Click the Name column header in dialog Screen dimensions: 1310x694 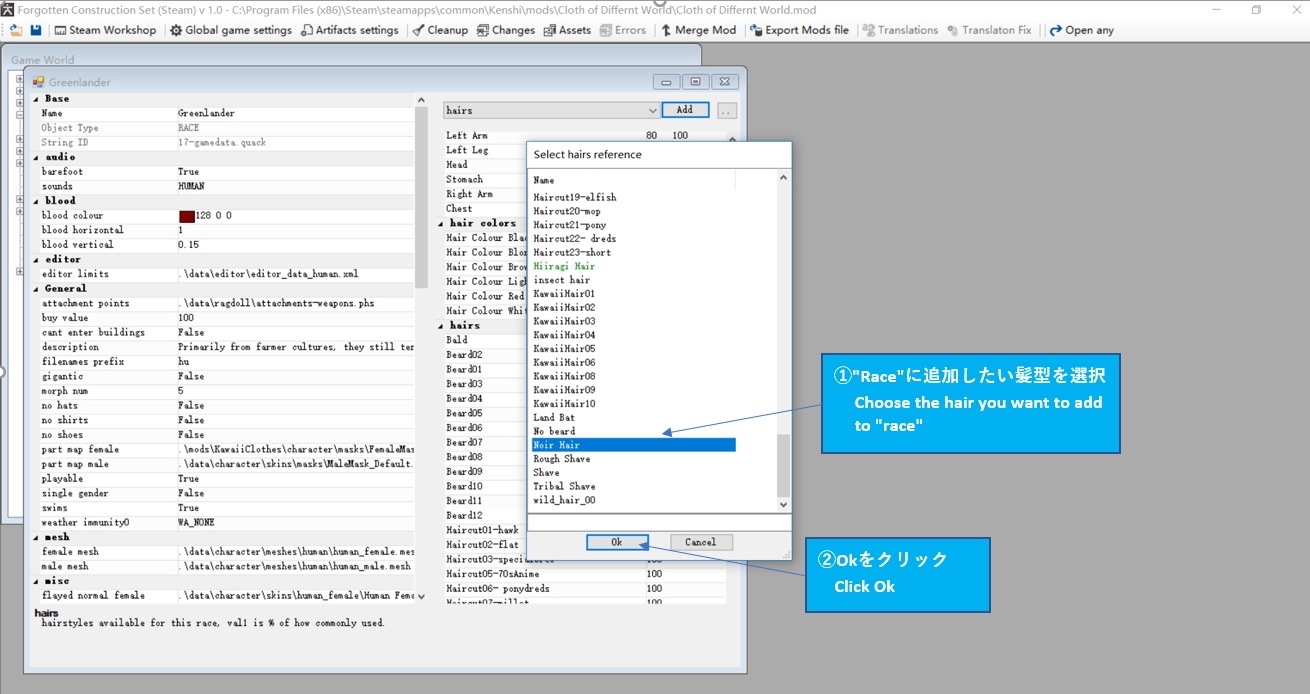click(633, 180)
